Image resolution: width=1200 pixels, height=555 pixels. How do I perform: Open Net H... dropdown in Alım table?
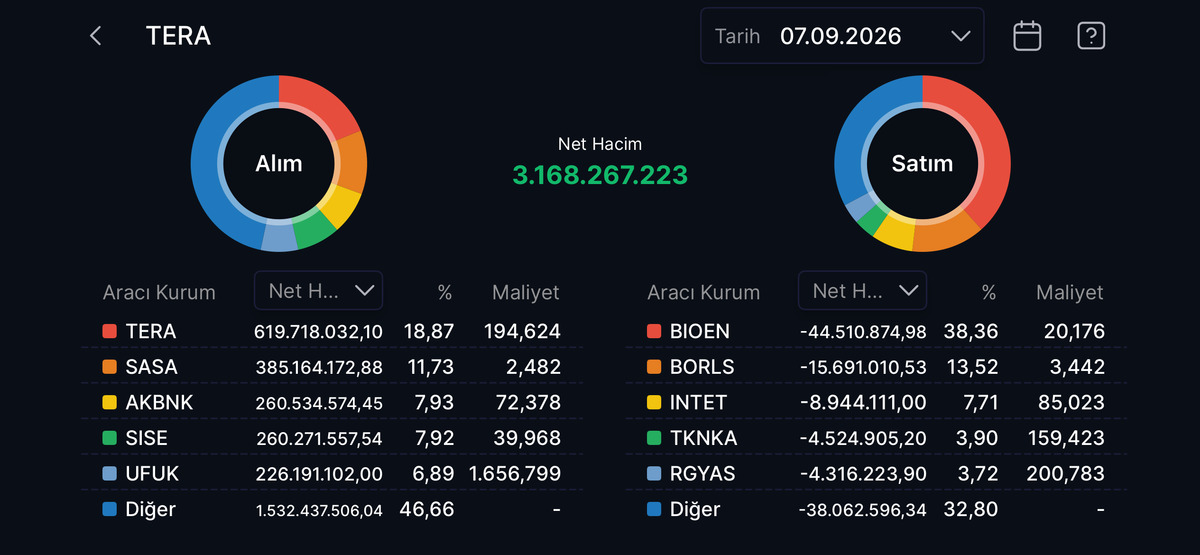click(x=319, y=290)
